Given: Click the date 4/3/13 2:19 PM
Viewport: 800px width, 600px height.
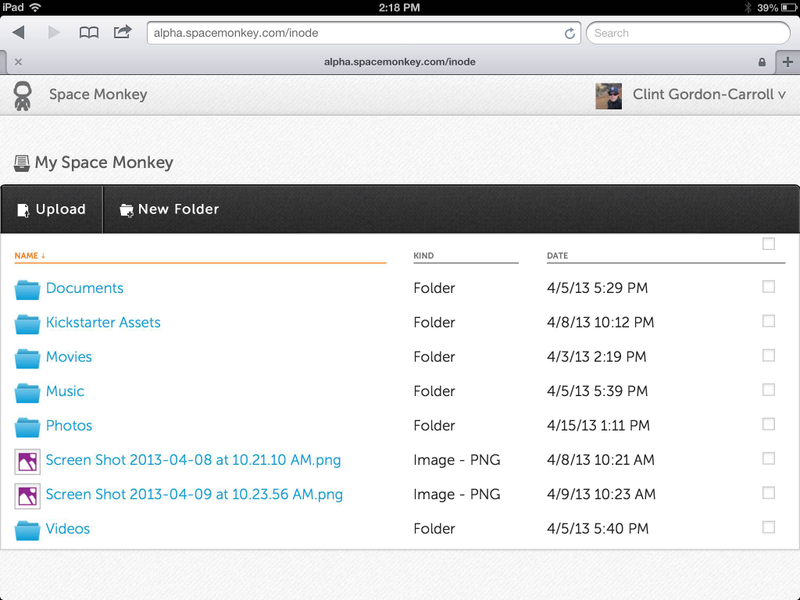Looking at the screenshot, I should click(596, 357).
